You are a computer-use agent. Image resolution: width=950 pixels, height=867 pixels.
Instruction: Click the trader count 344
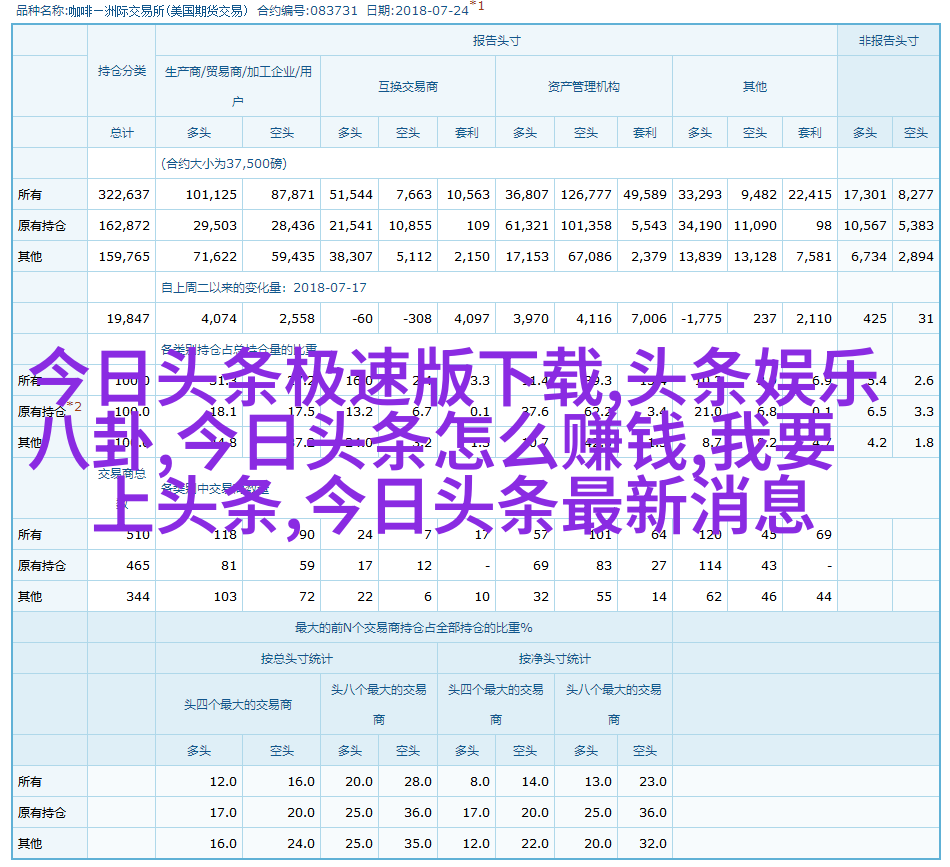tap(138, 596)
